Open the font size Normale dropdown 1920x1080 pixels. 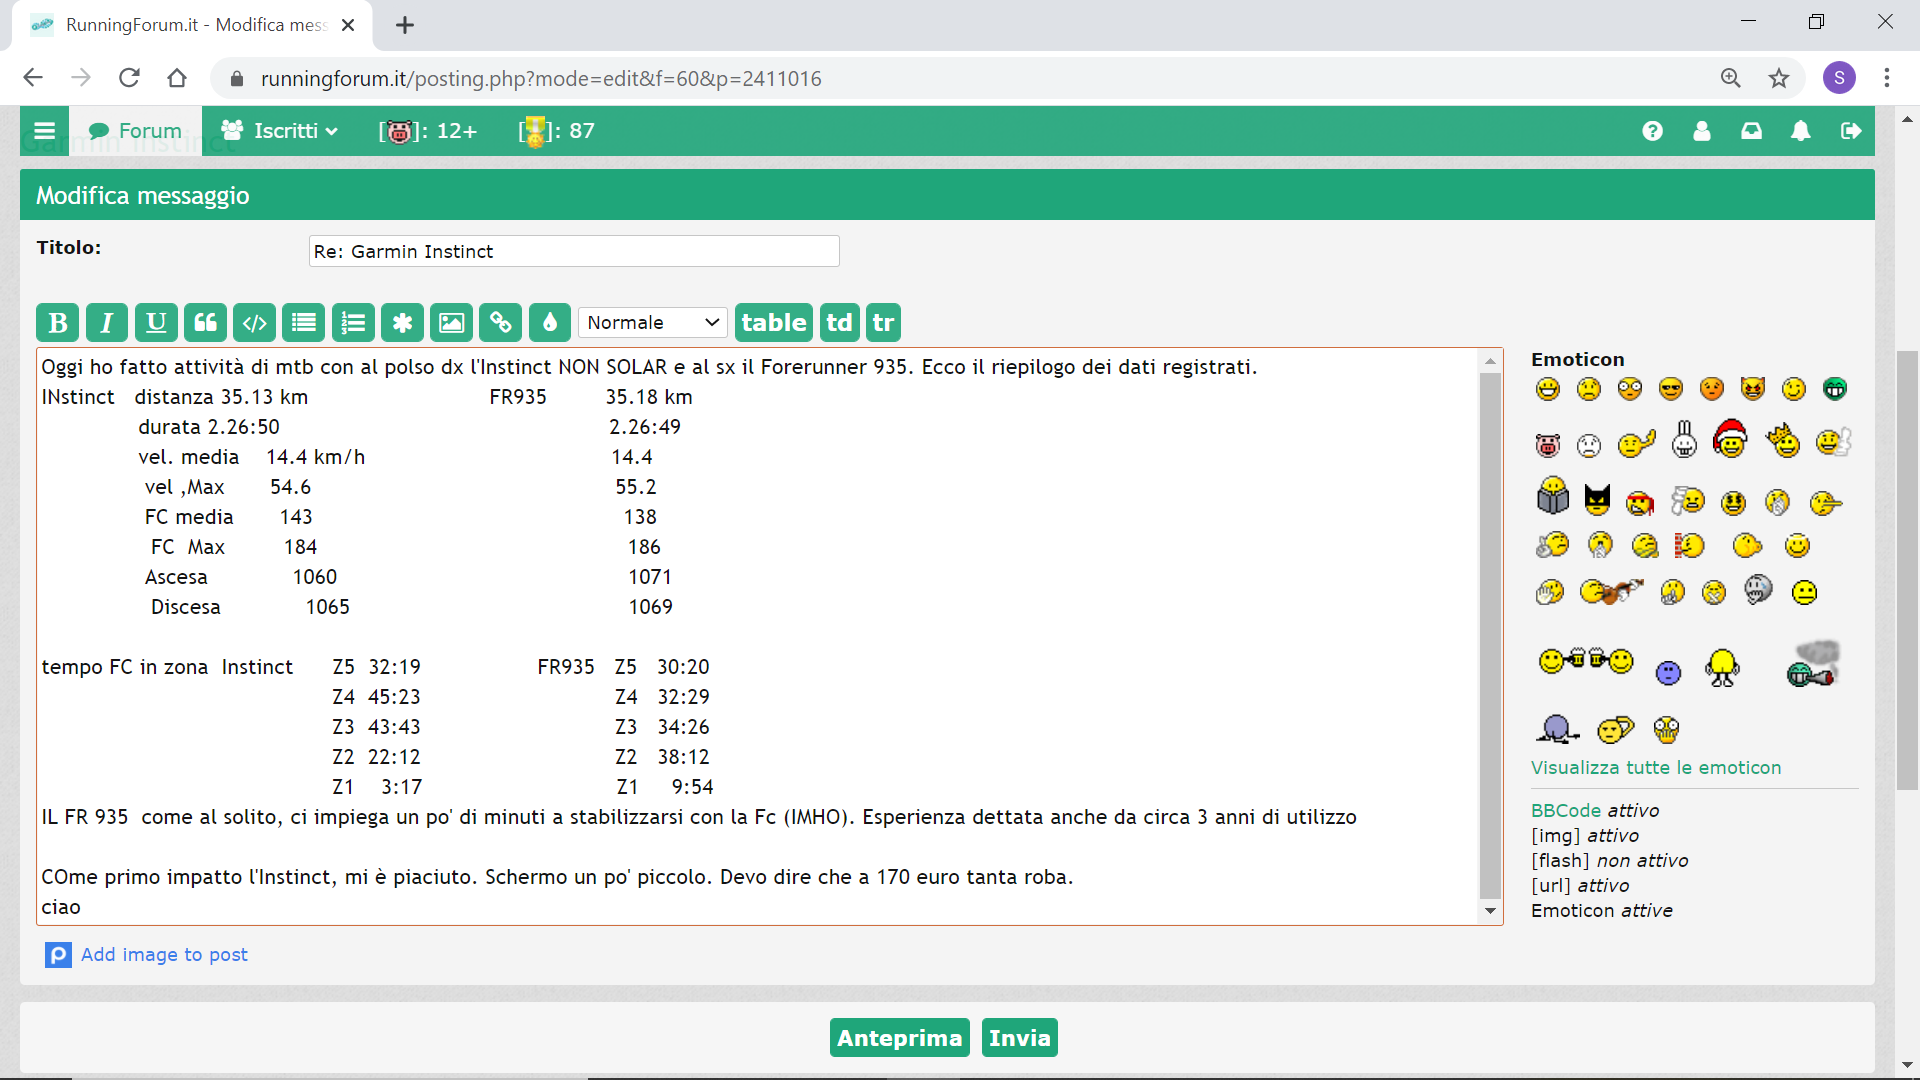[x=653, y=323]
